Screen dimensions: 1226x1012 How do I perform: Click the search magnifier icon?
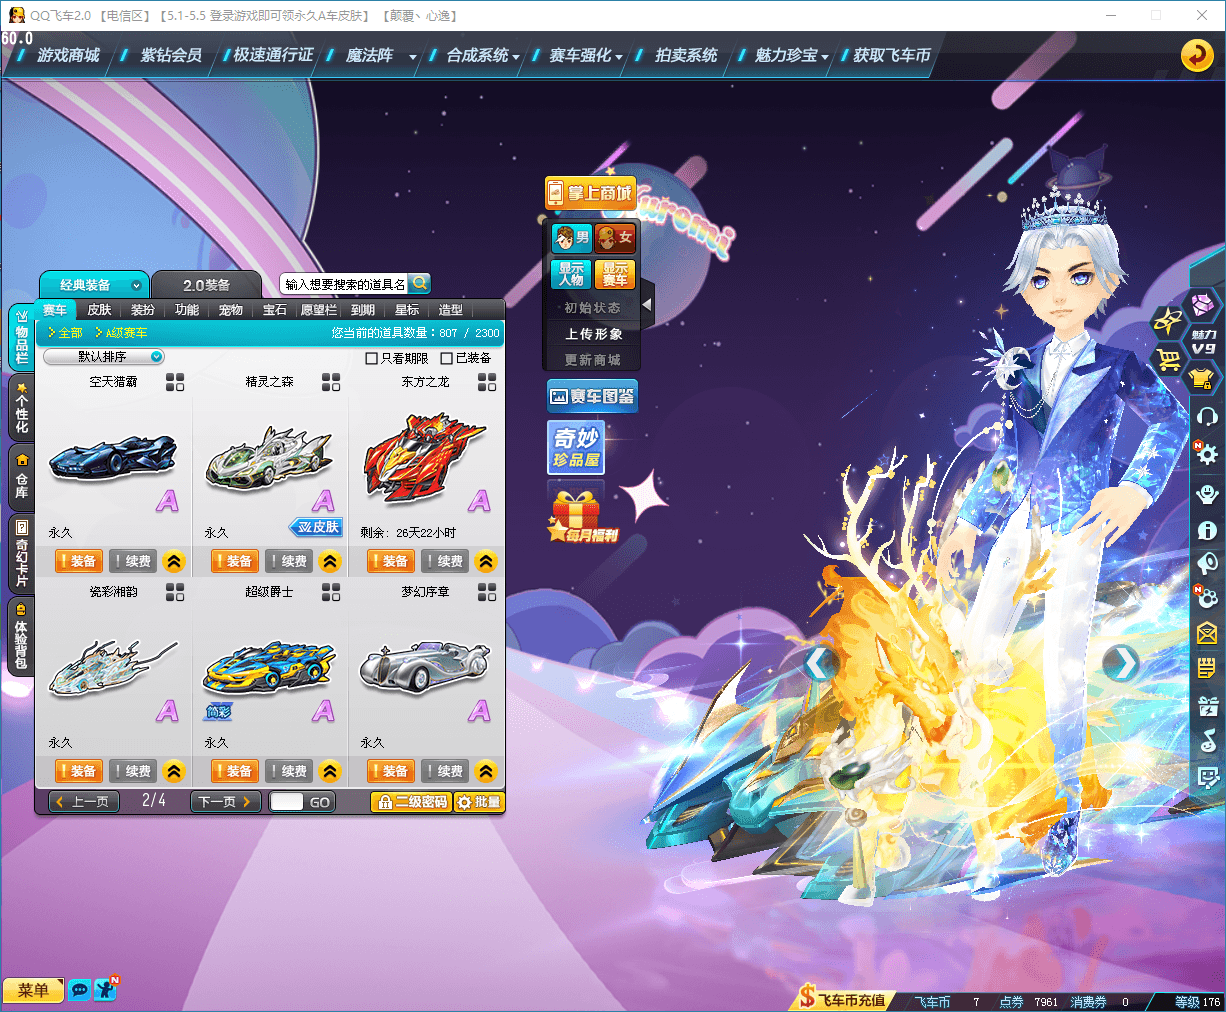click(420, 284)
